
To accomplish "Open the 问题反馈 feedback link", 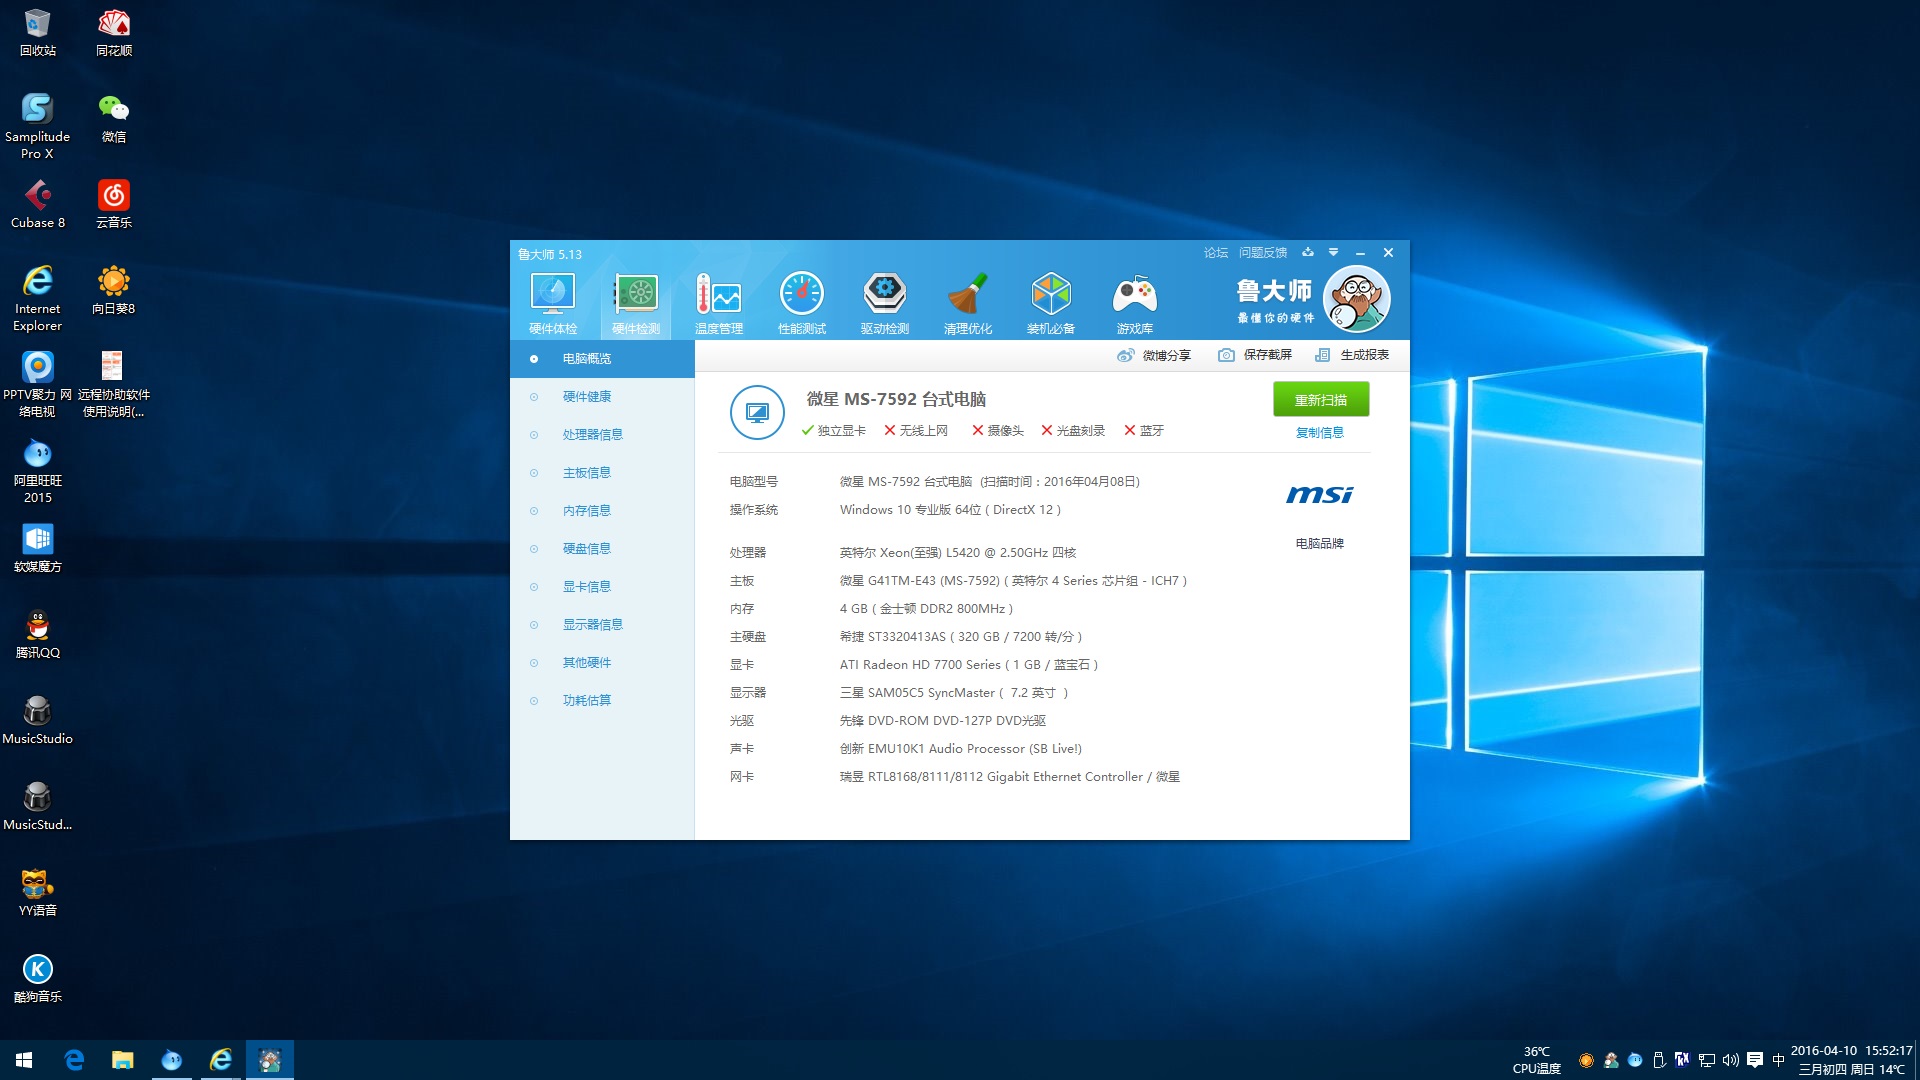I will [x=1263, y=253].
